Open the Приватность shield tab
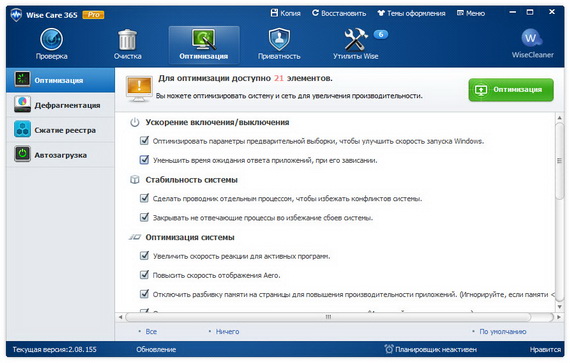This screenshot has height=363, width=570. coord(279,44)
